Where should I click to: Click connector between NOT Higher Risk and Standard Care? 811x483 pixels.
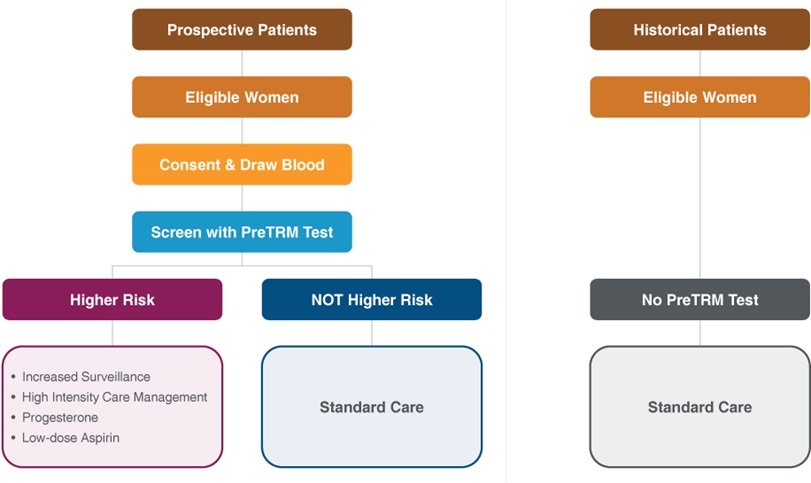[x=372, y=333]
